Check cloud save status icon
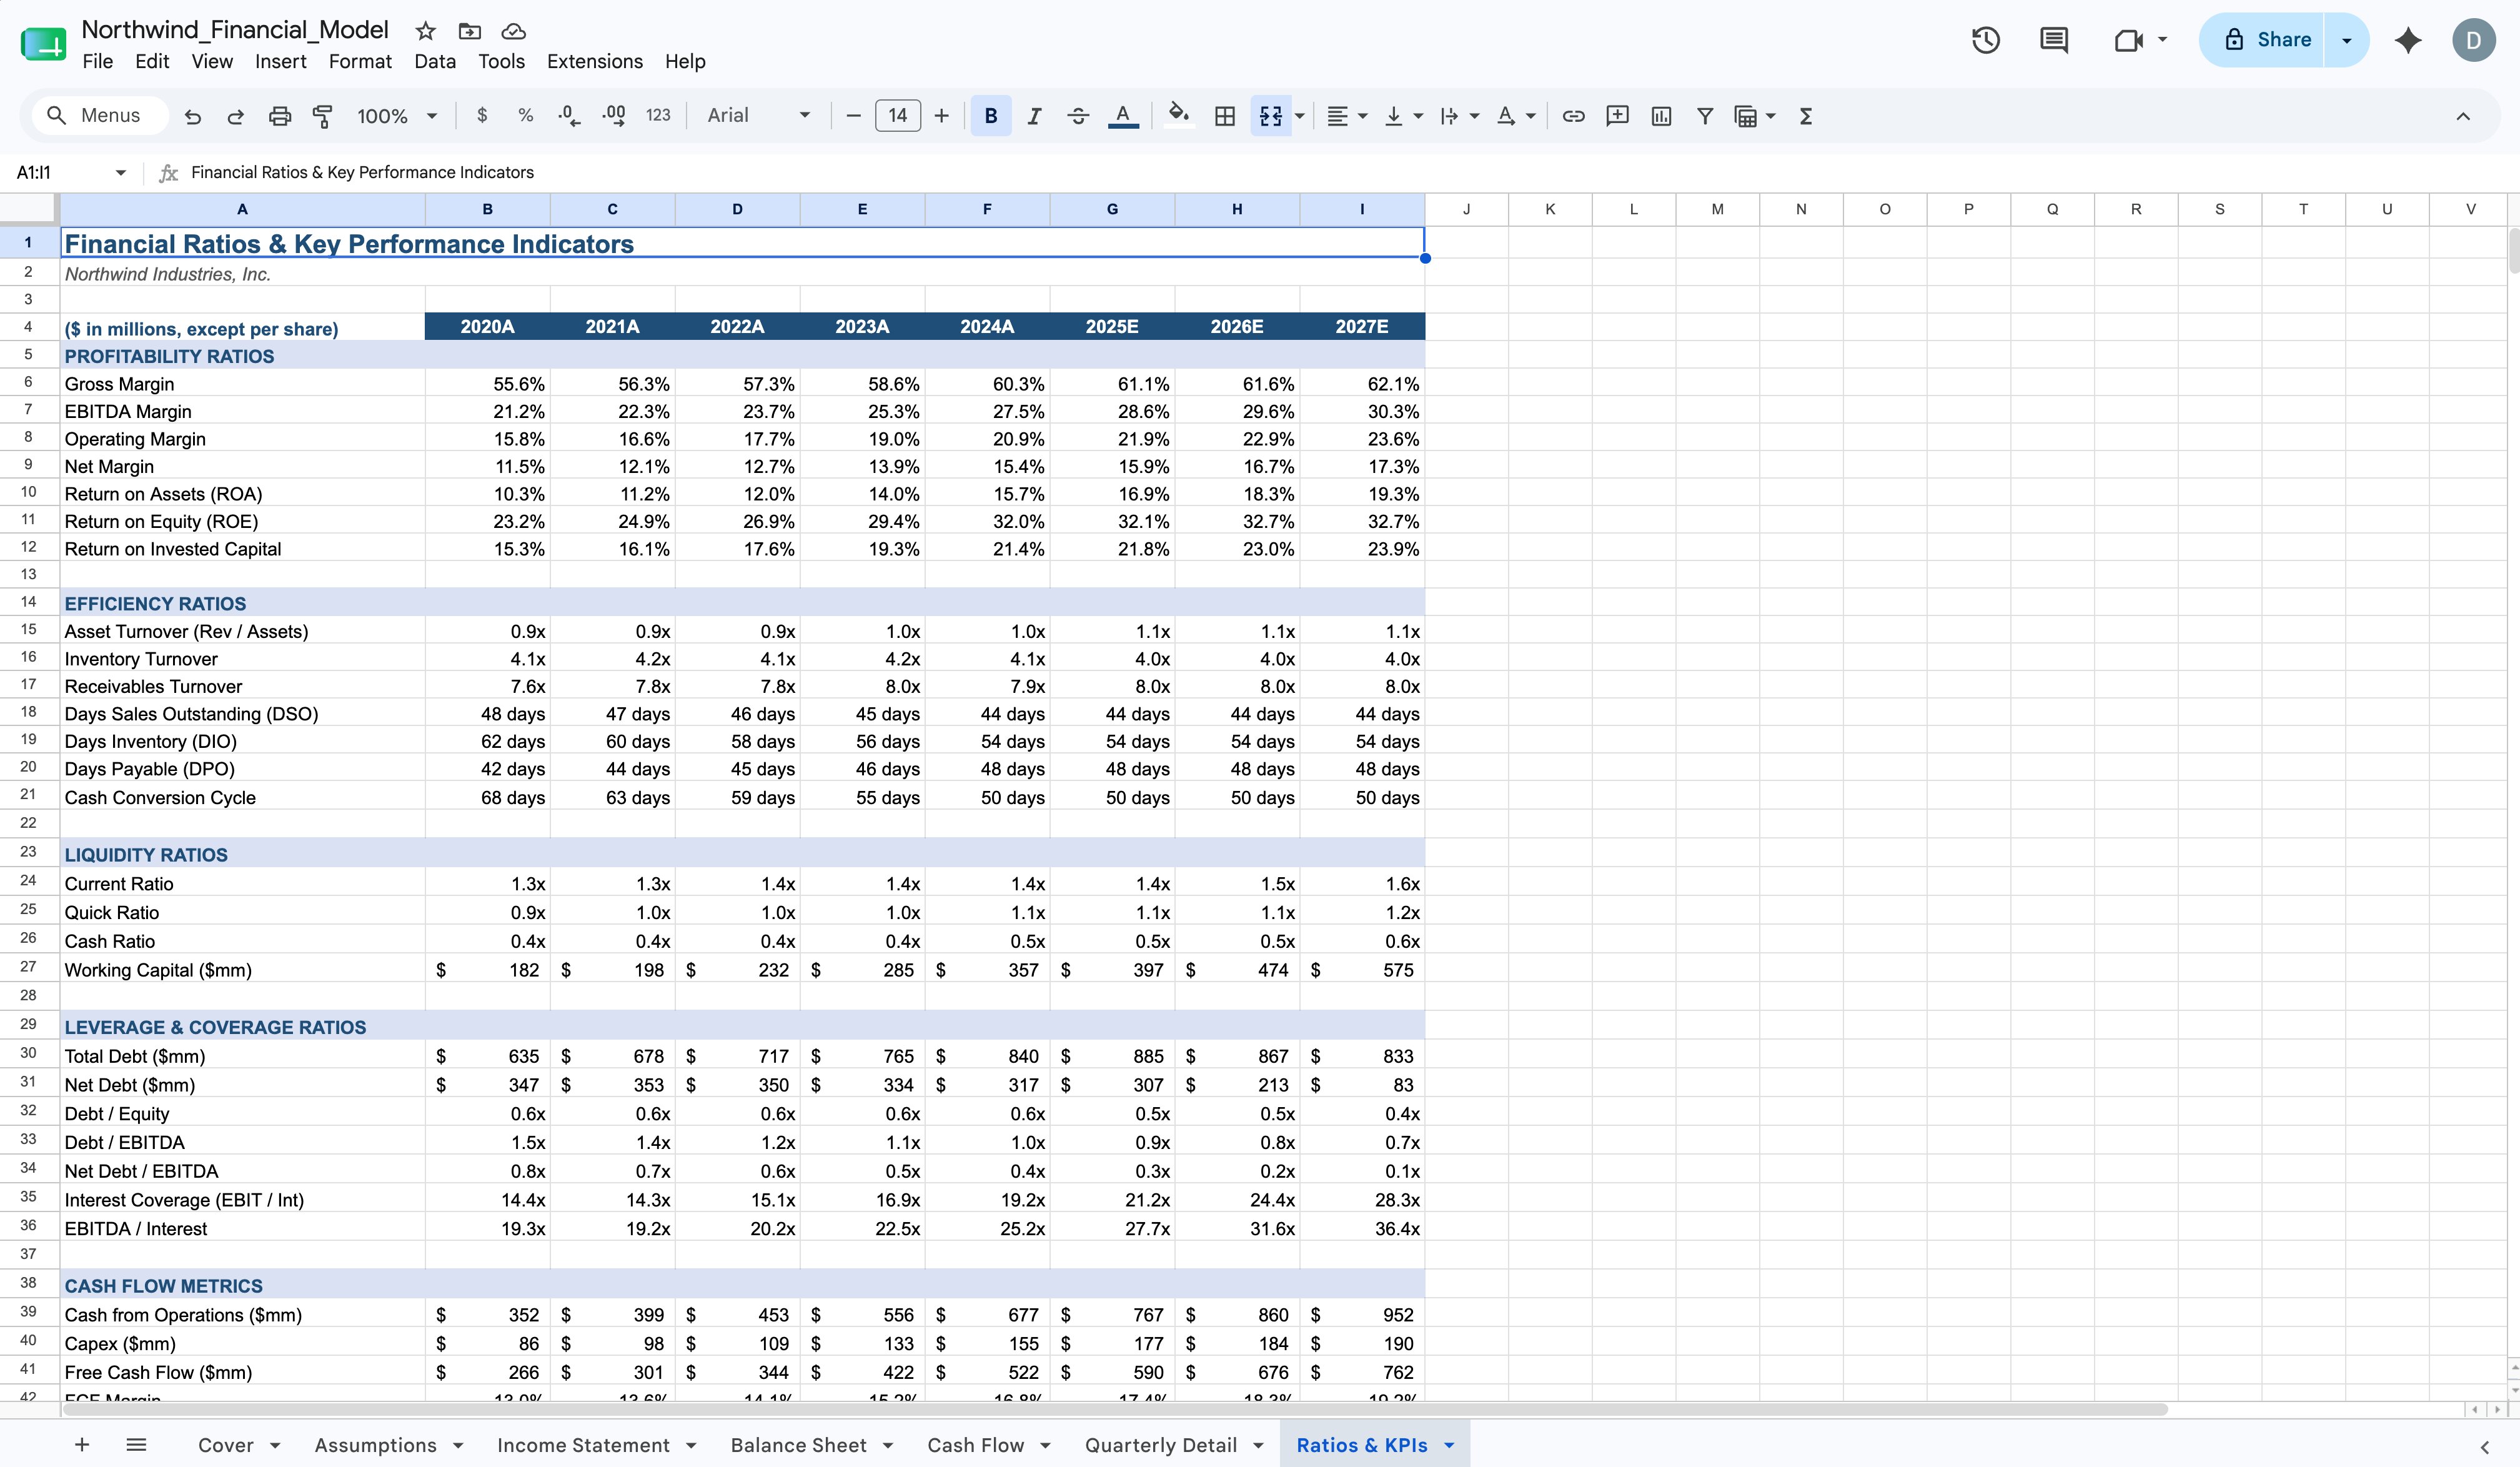2520x1467 pixels. [513, 31]
